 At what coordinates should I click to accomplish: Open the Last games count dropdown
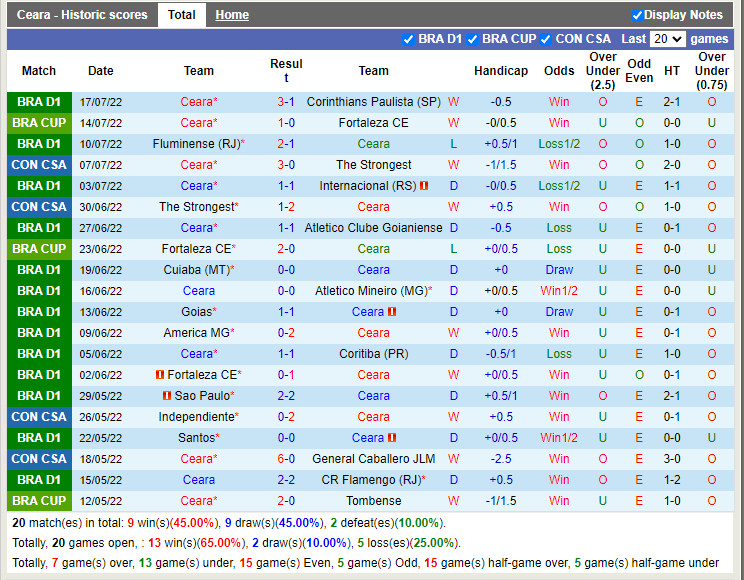pyautogui.click(x=667, y=39)
